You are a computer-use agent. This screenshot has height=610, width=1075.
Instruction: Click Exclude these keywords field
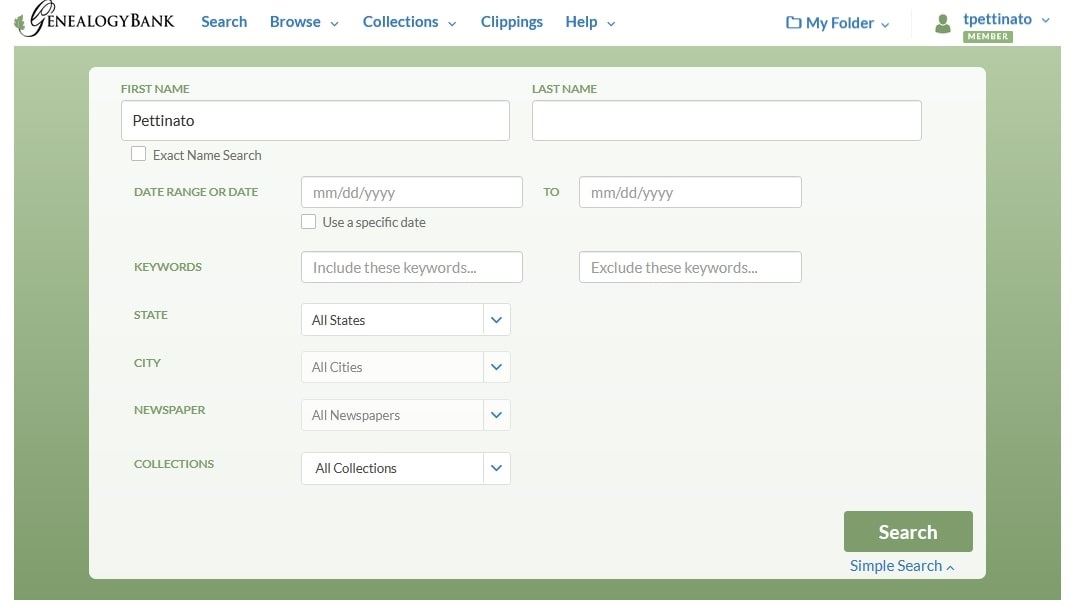click(x=690, y=267)
